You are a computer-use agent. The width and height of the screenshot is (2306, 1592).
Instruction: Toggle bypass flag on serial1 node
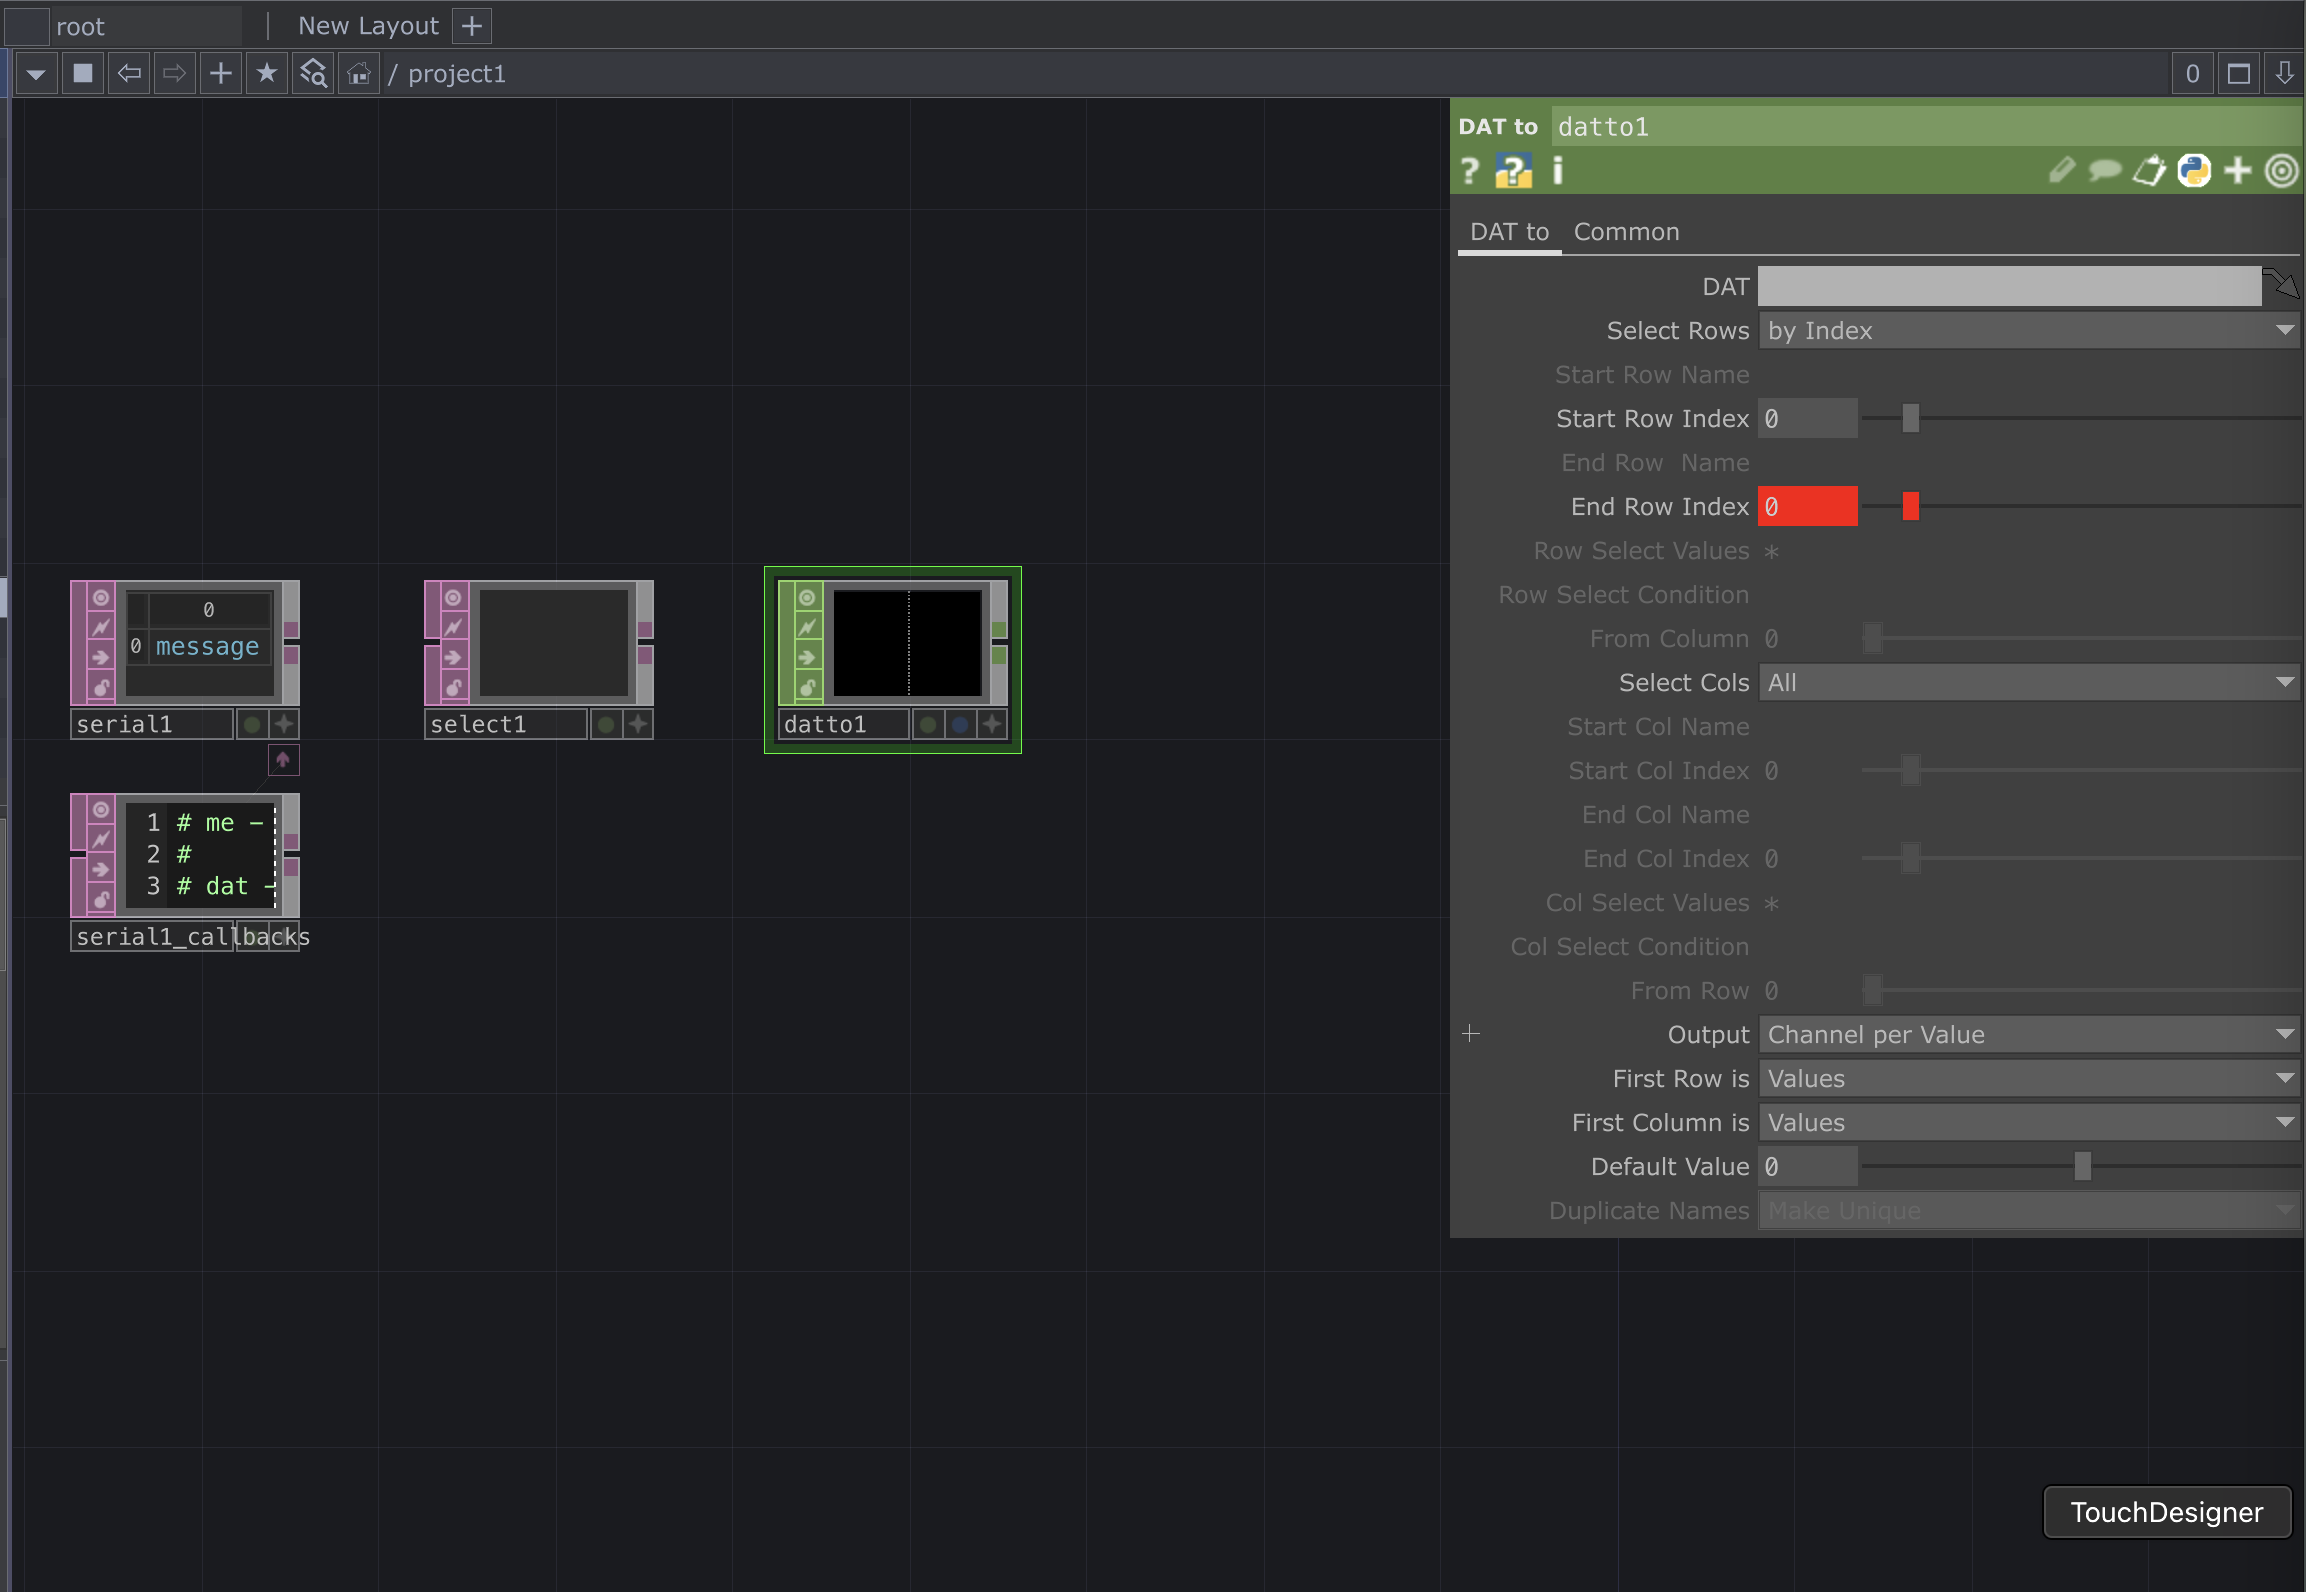point(101,627)
